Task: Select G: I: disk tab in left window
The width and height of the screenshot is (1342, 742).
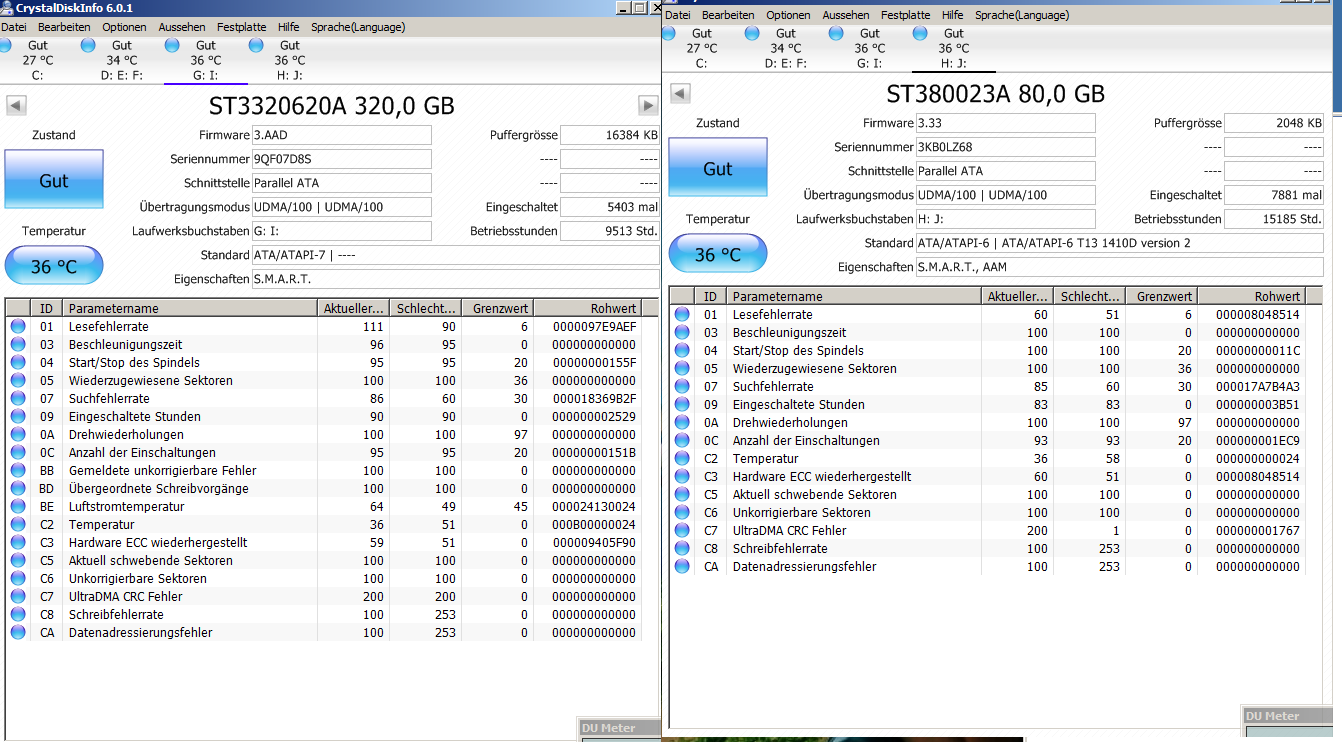Action: click(x=205, y=60)
